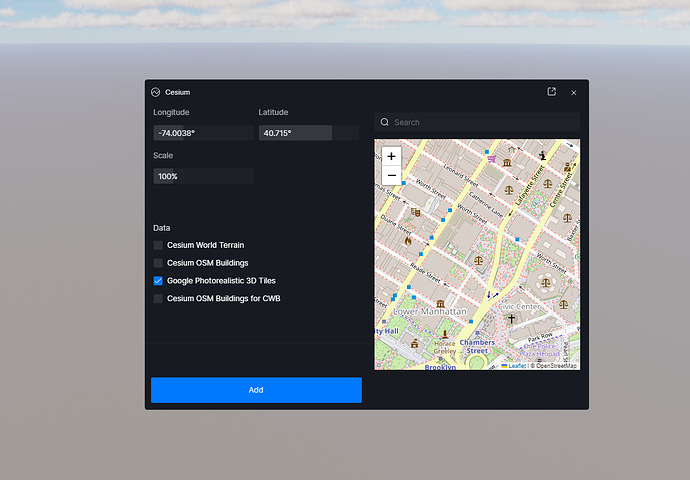This screenshot has height=480, width=690.
Task: Click the 'Lafayette Street' label
Action: pyautogui.click(x=530, y=185)
